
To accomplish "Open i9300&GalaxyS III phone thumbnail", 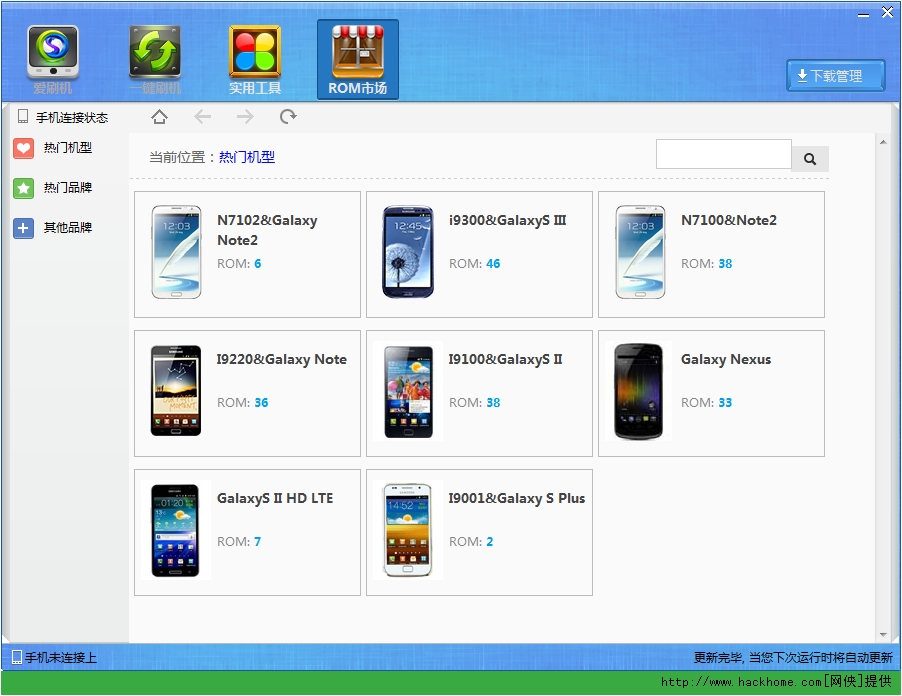I will pos(408,252).
